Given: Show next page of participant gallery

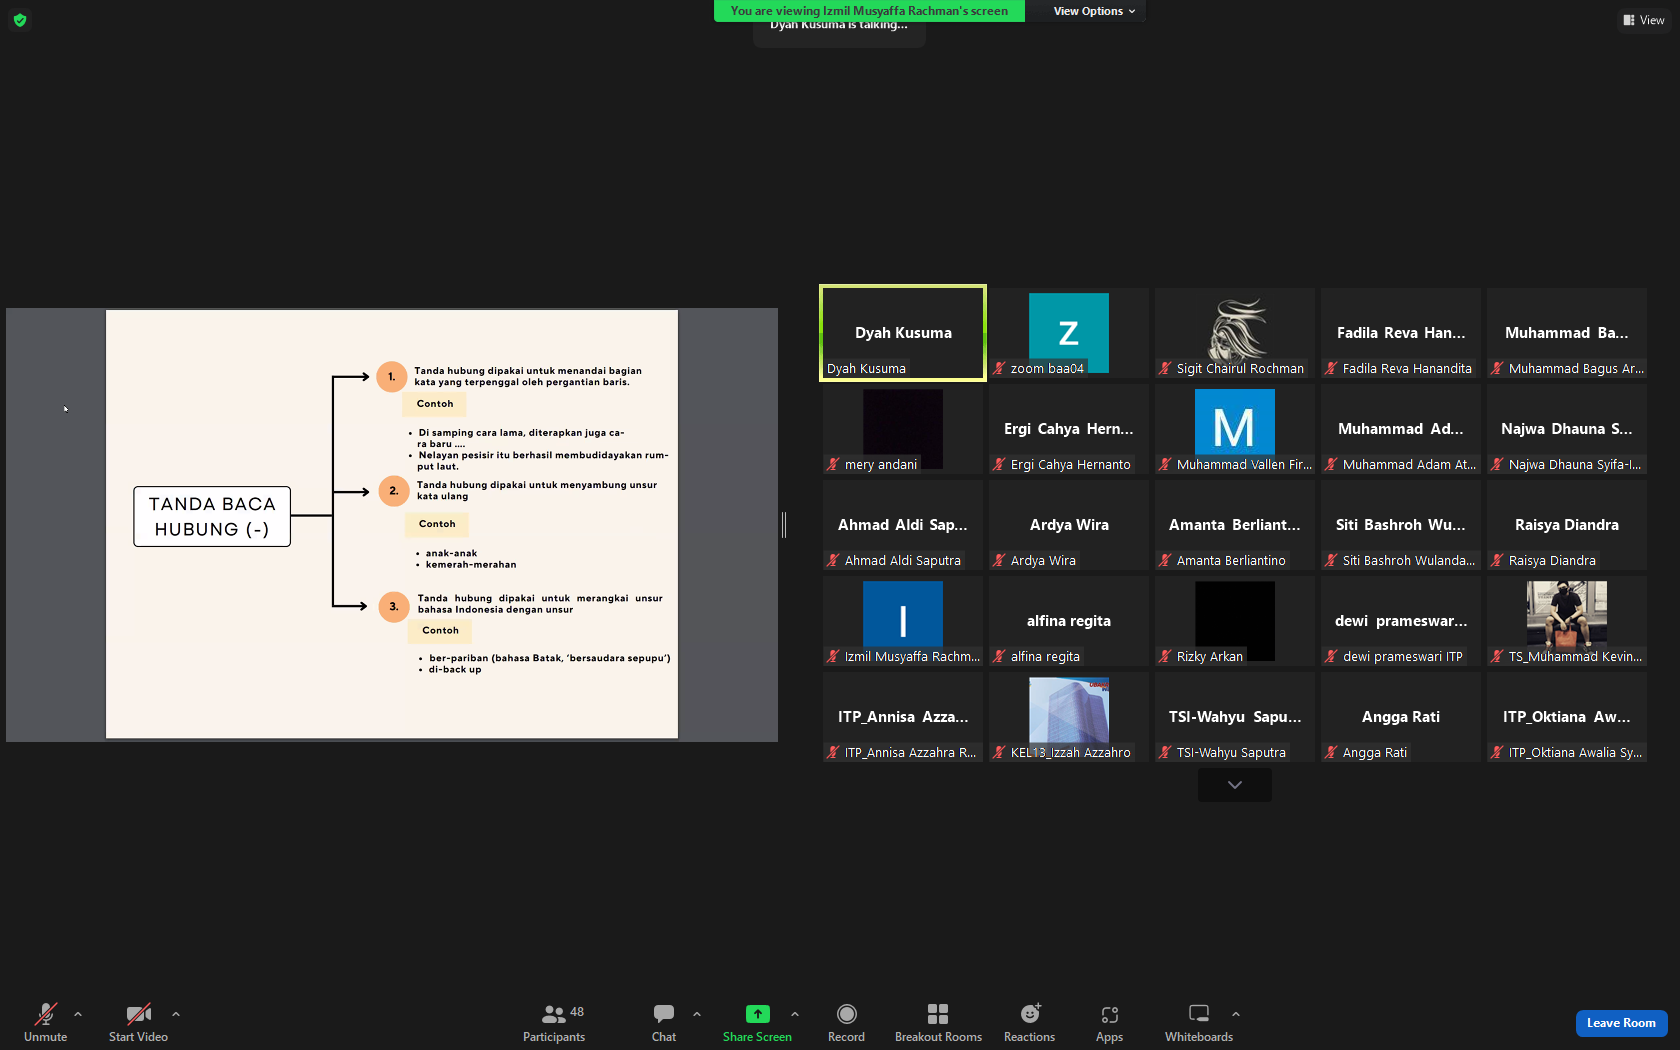Looking at the screenshot, I should 1235,785.
